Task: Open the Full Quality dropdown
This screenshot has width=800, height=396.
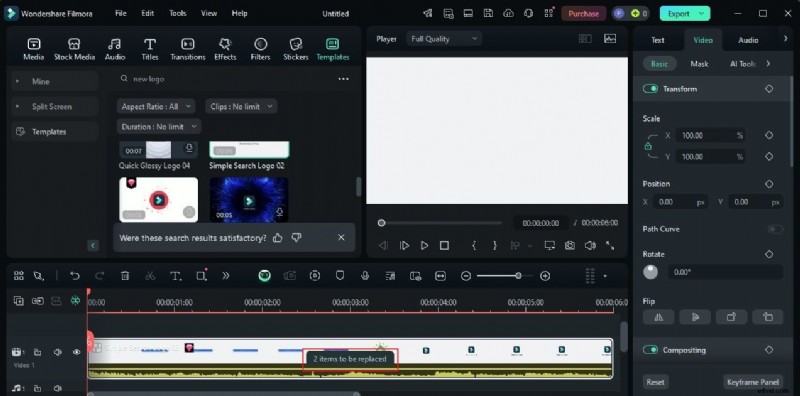Action: 444,39
